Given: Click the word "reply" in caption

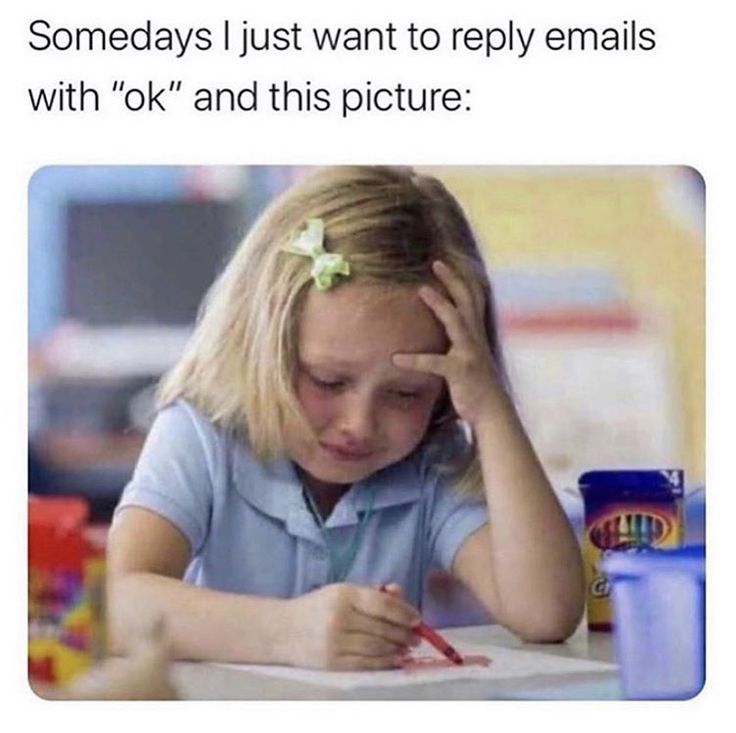Looking at the screenshot, I should coord(493,40).
